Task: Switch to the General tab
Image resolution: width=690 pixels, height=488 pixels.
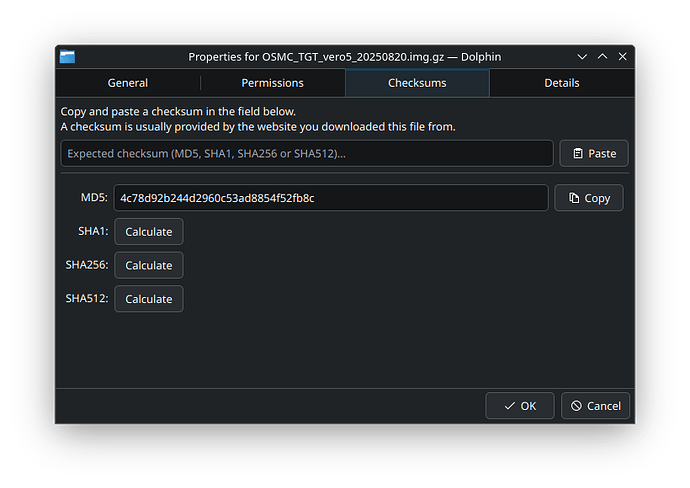Action: click(x=127, y=83)
